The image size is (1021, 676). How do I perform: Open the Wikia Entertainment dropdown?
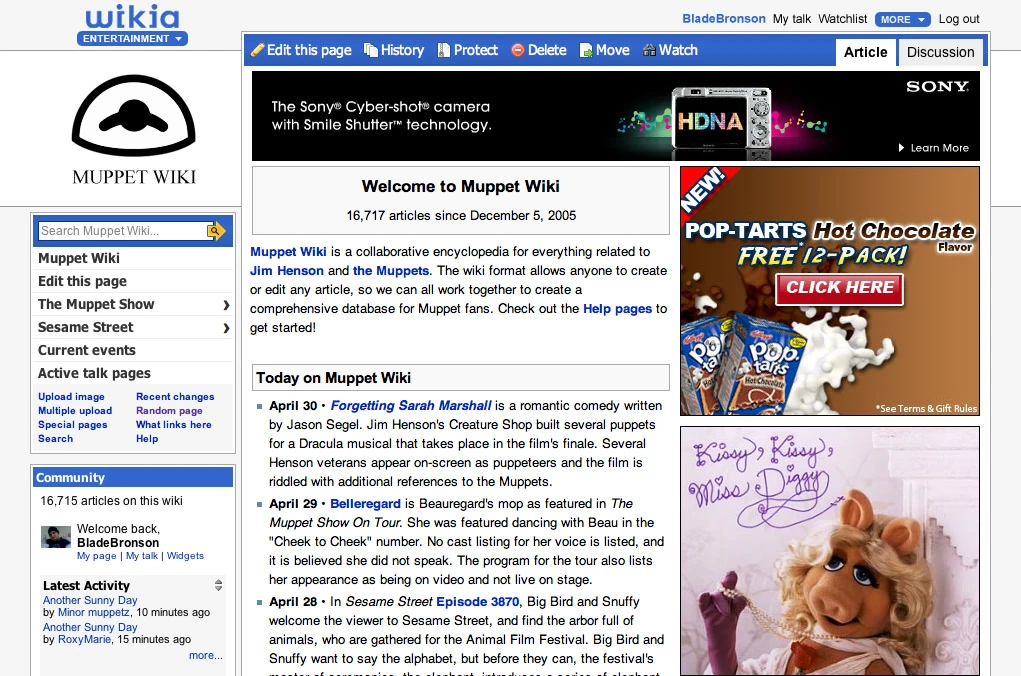[x=133, y=39]
